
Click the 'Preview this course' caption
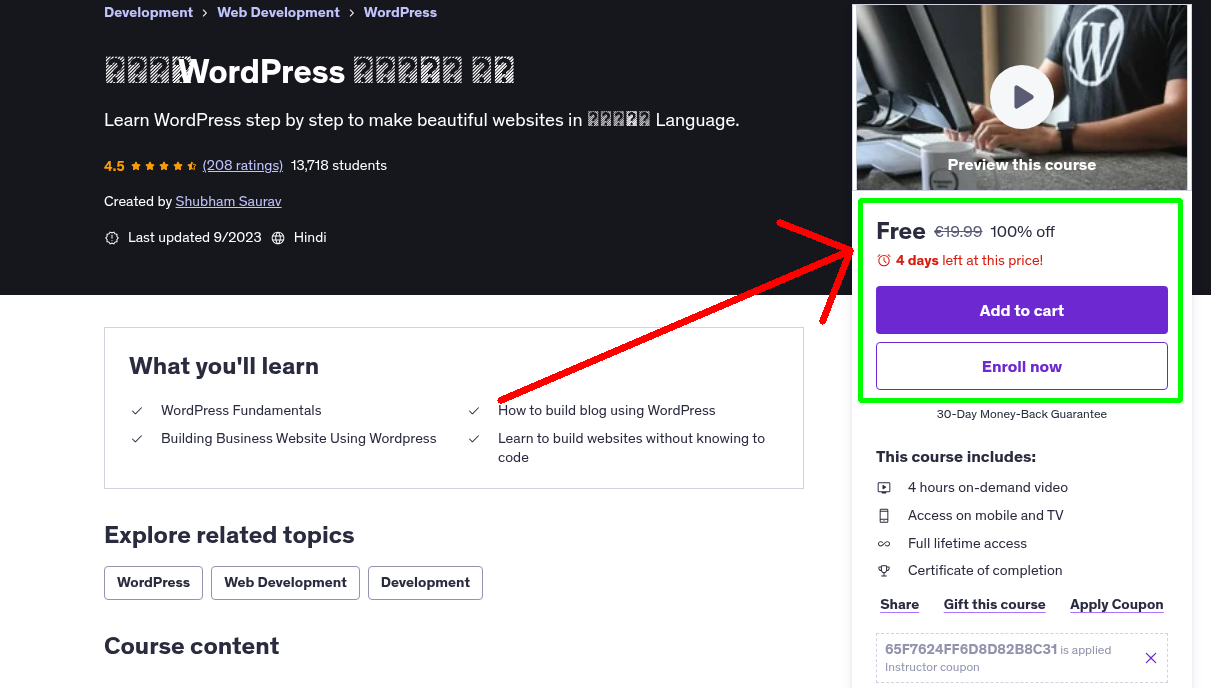coord(1022,165)
